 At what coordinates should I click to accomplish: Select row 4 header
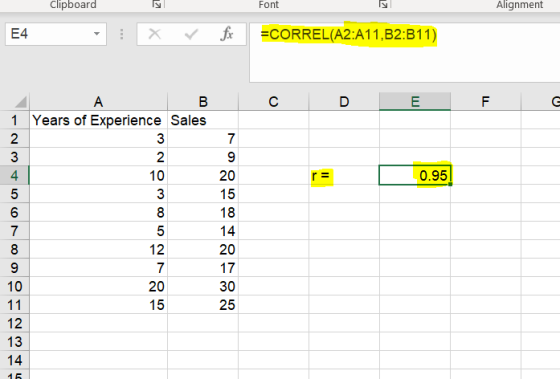[x=14, y=175]
